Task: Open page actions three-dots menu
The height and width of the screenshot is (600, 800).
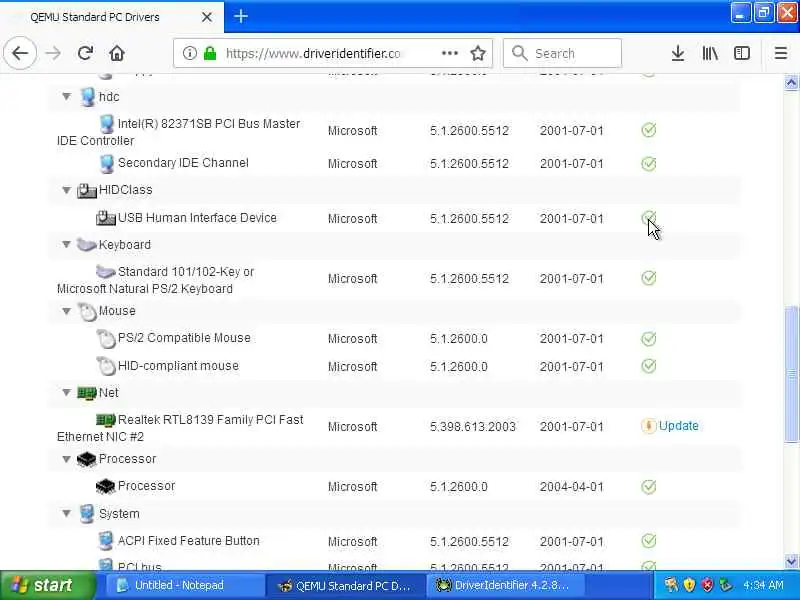Action: coord(449,53)
